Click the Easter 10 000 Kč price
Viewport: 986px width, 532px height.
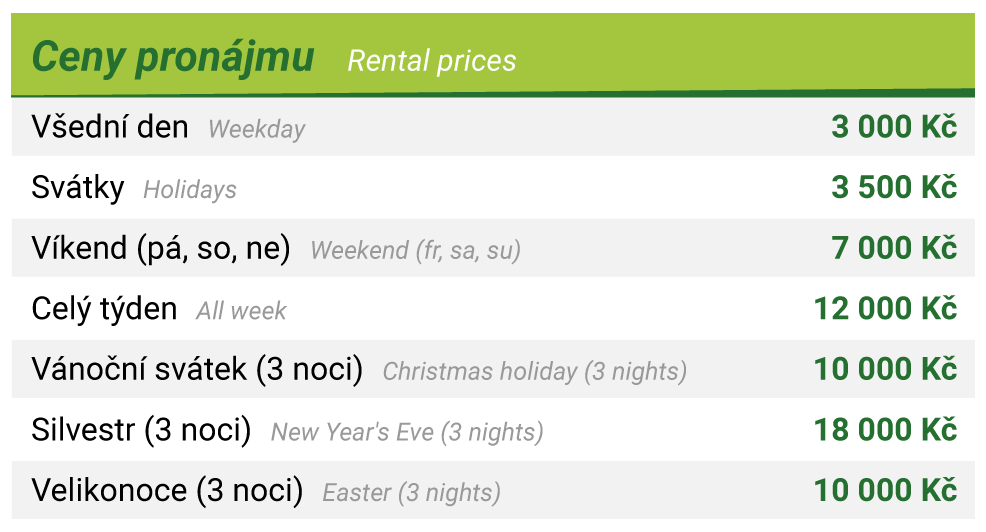pos(885,490)
